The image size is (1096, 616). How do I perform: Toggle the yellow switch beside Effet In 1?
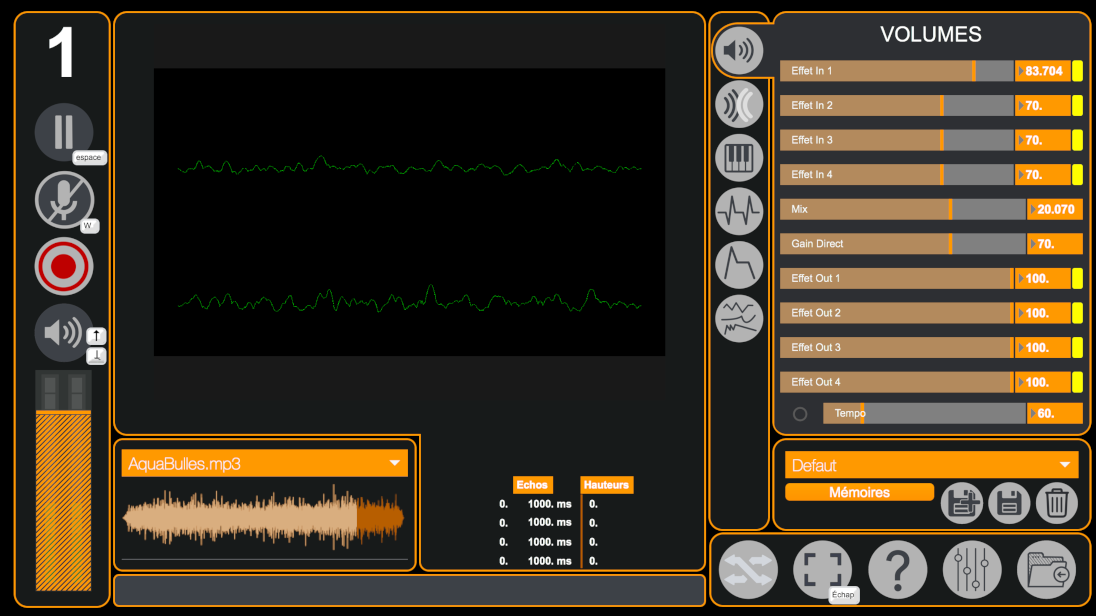(1077, 71)
